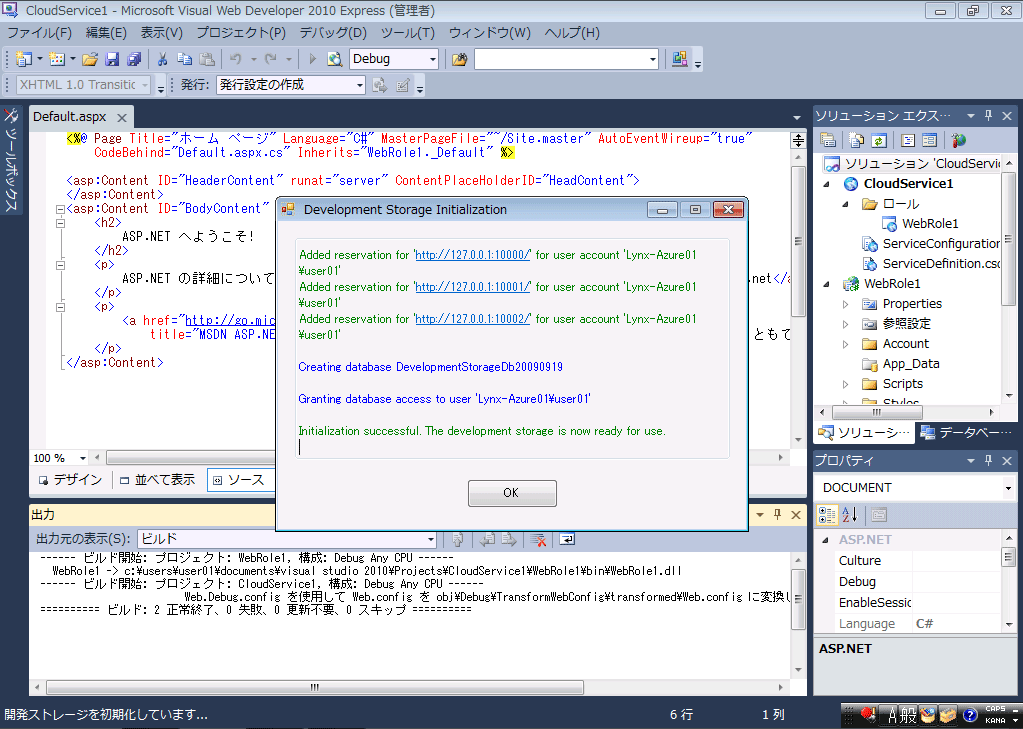Open the 出力元の表示 ビルド dropdown
The height and width of the screenshot is (729, 1023).
point(431,539)
